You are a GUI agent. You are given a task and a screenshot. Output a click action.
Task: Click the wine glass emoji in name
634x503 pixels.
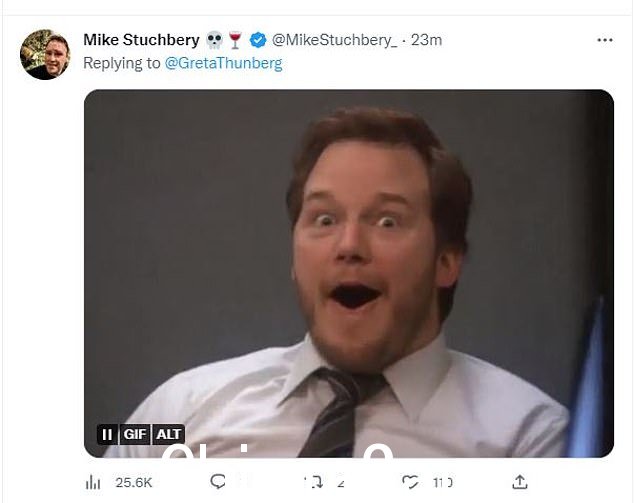pyautogui.click(x=235, y=40)
